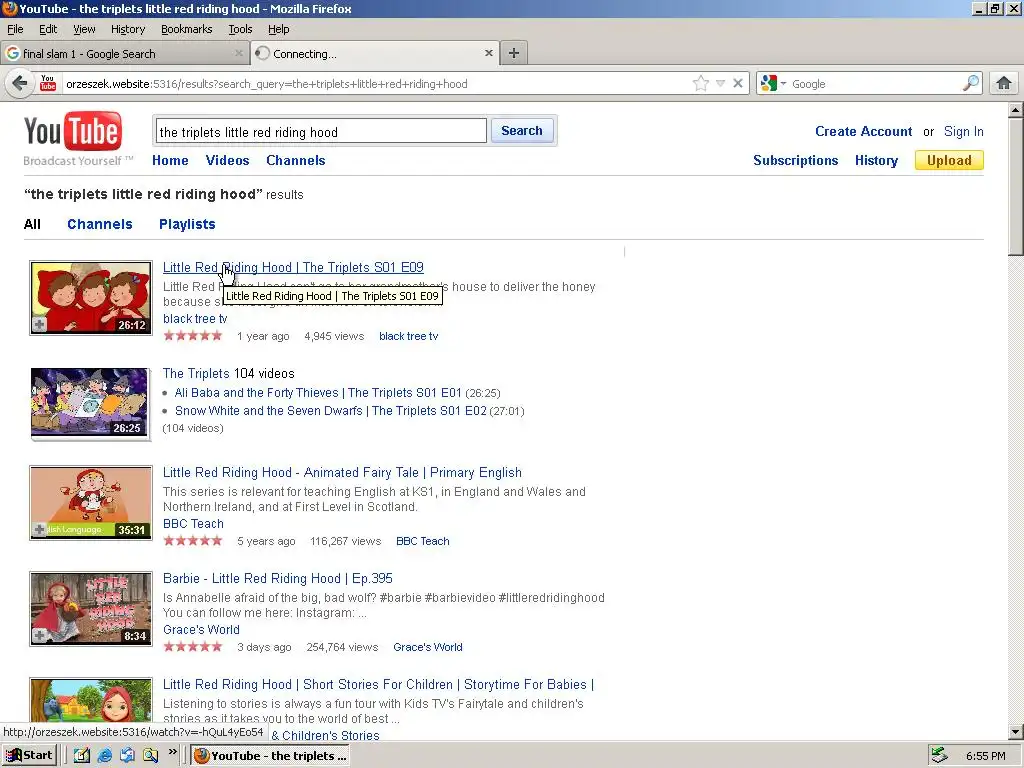Open the Windows Start menu

pyautogui.click(x=29, y=756)
